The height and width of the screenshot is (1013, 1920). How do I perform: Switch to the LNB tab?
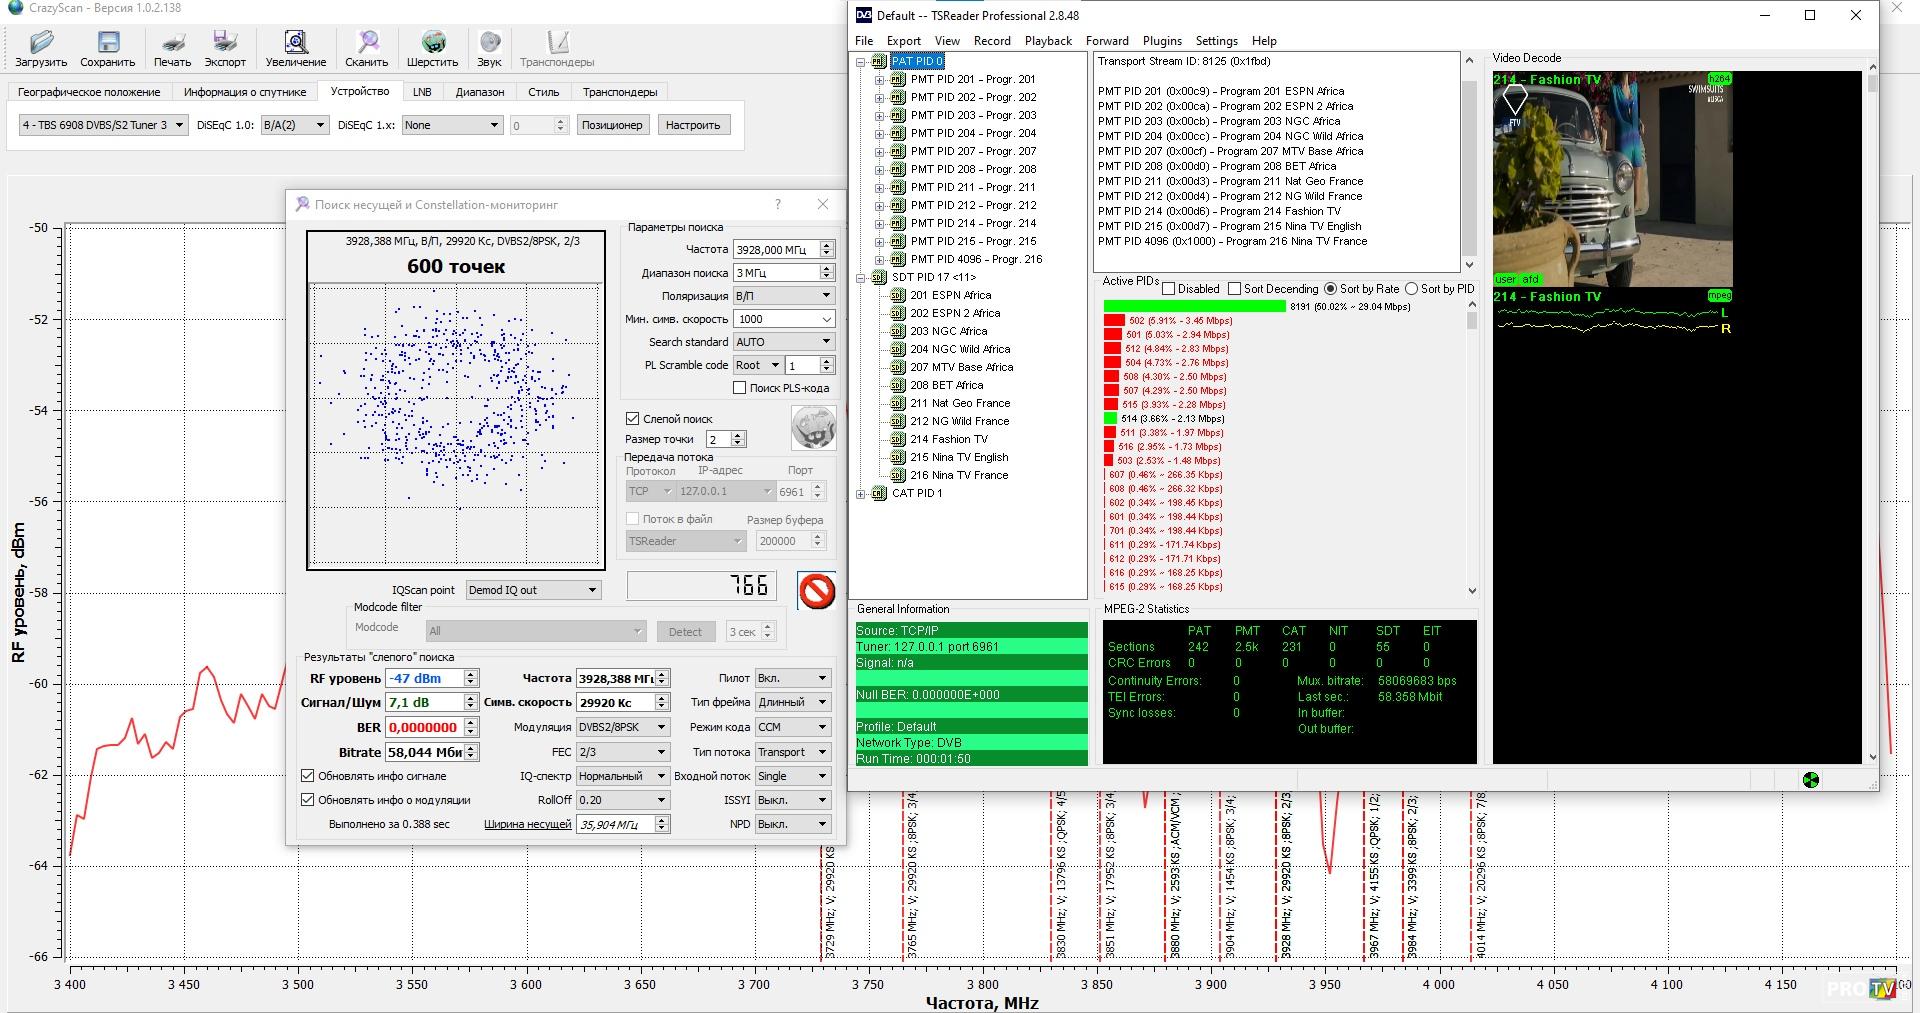(422, 92)
